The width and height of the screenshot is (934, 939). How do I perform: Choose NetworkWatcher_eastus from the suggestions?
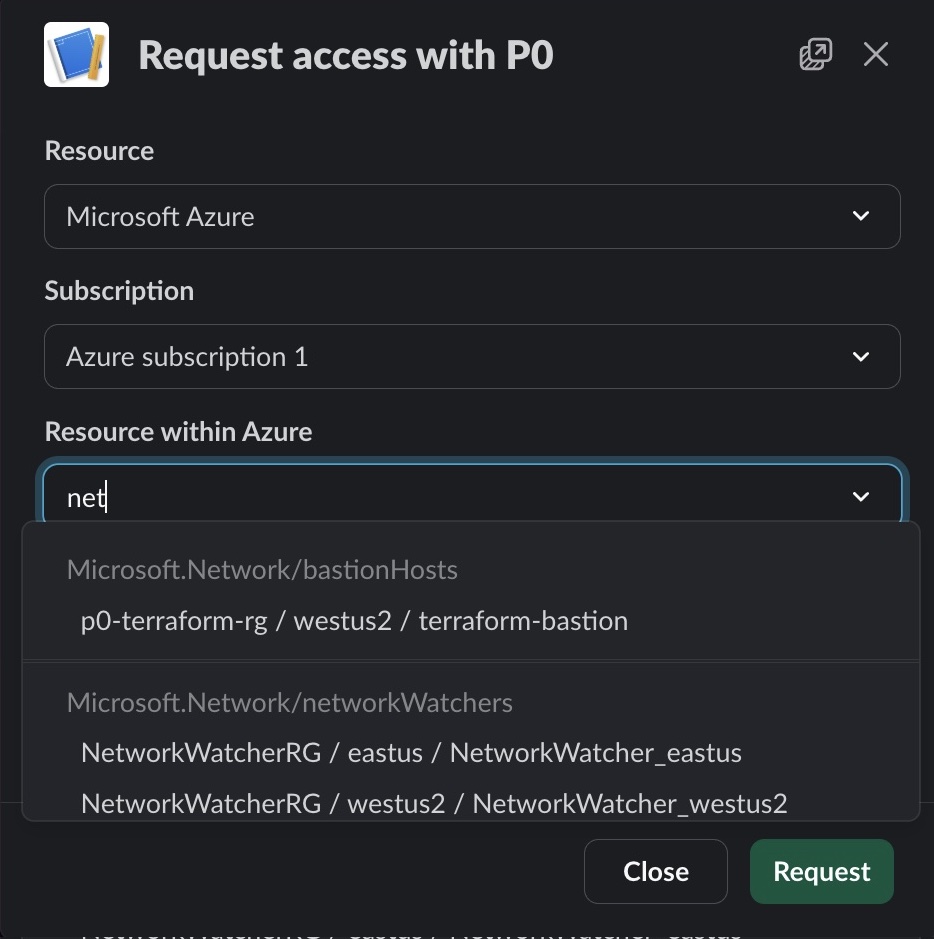pos(411,752)
